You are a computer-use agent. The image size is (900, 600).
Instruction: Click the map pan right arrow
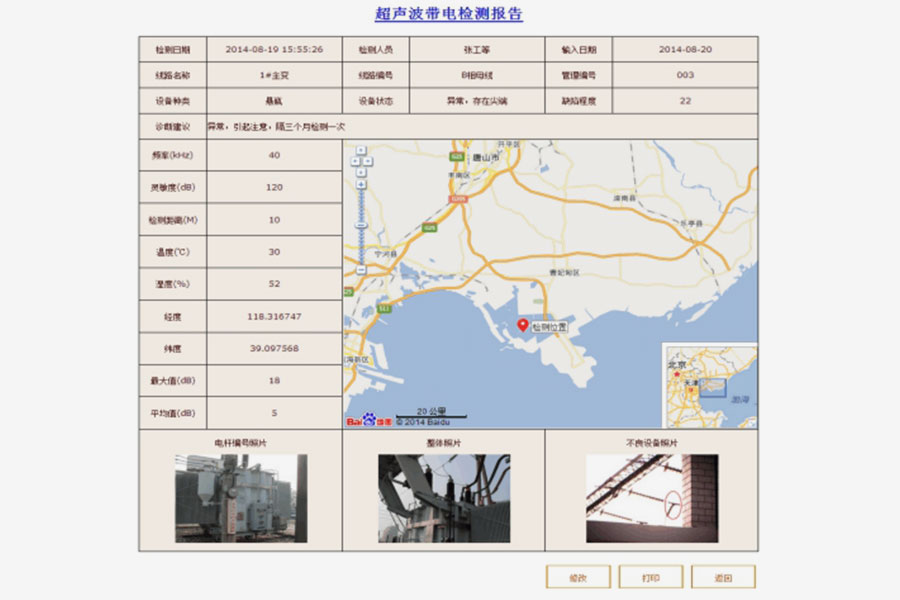(x=368, y=158)
